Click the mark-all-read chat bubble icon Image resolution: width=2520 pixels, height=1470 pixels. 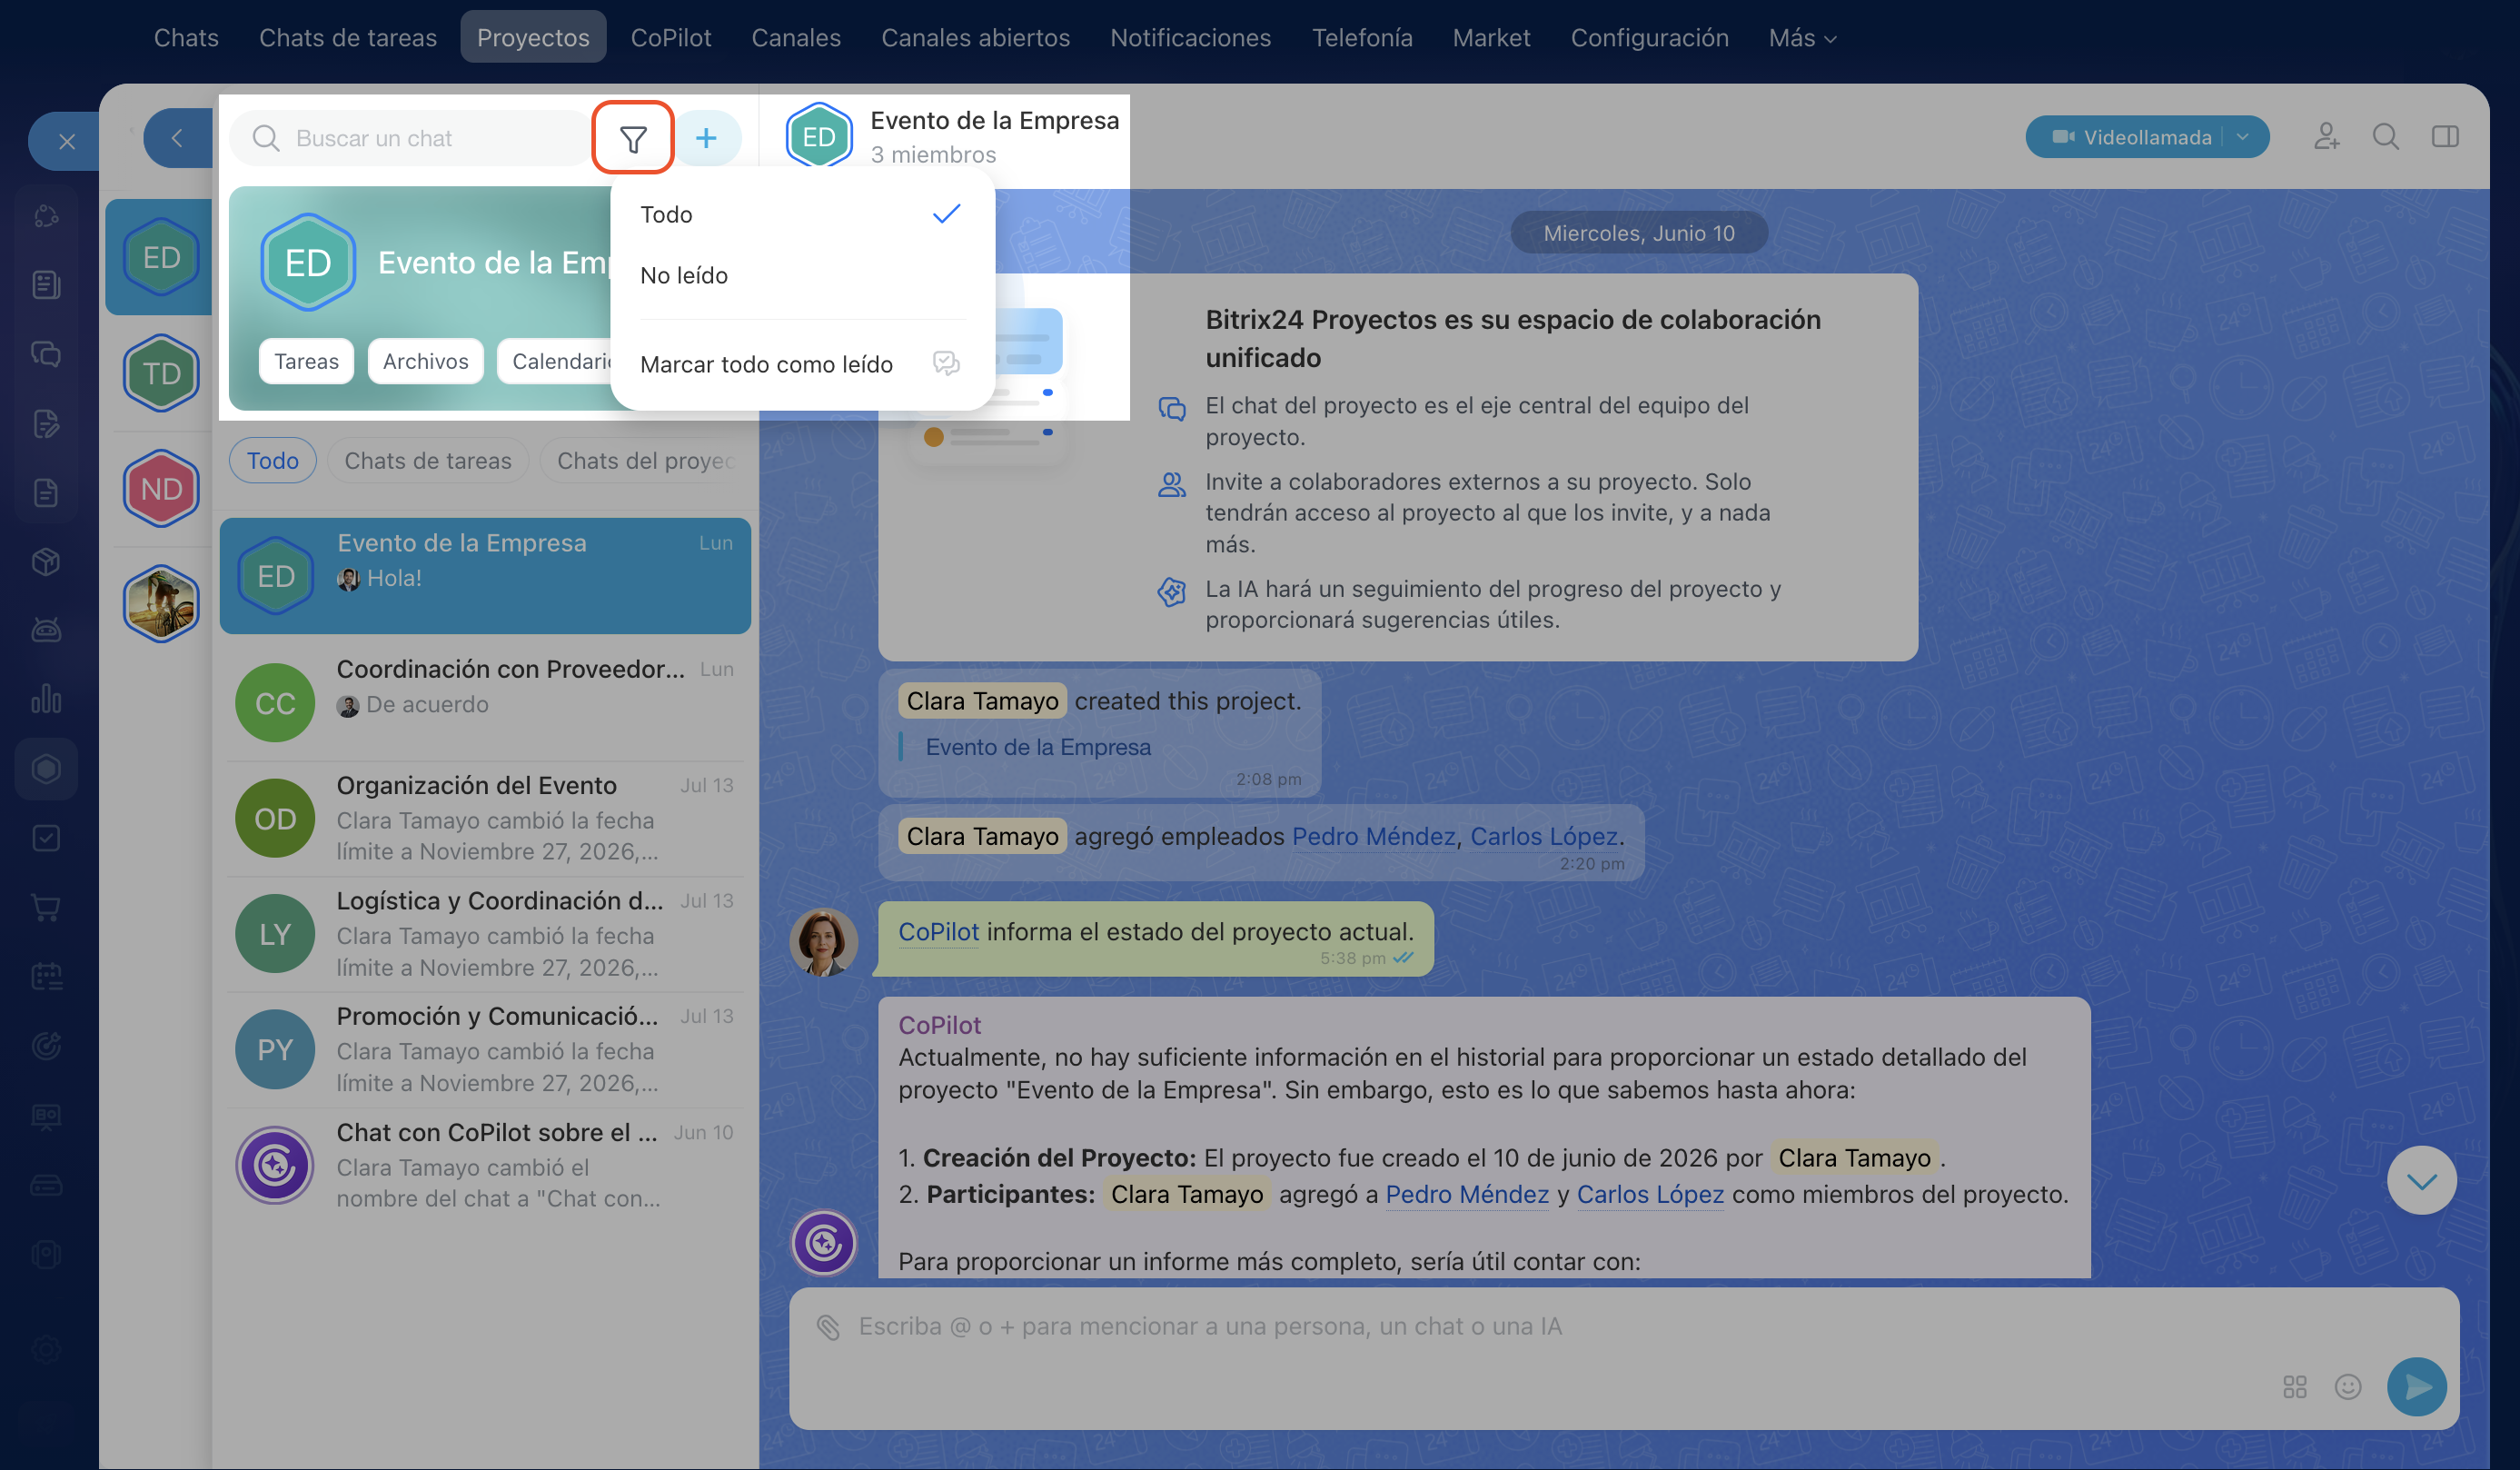click(946, 363)
